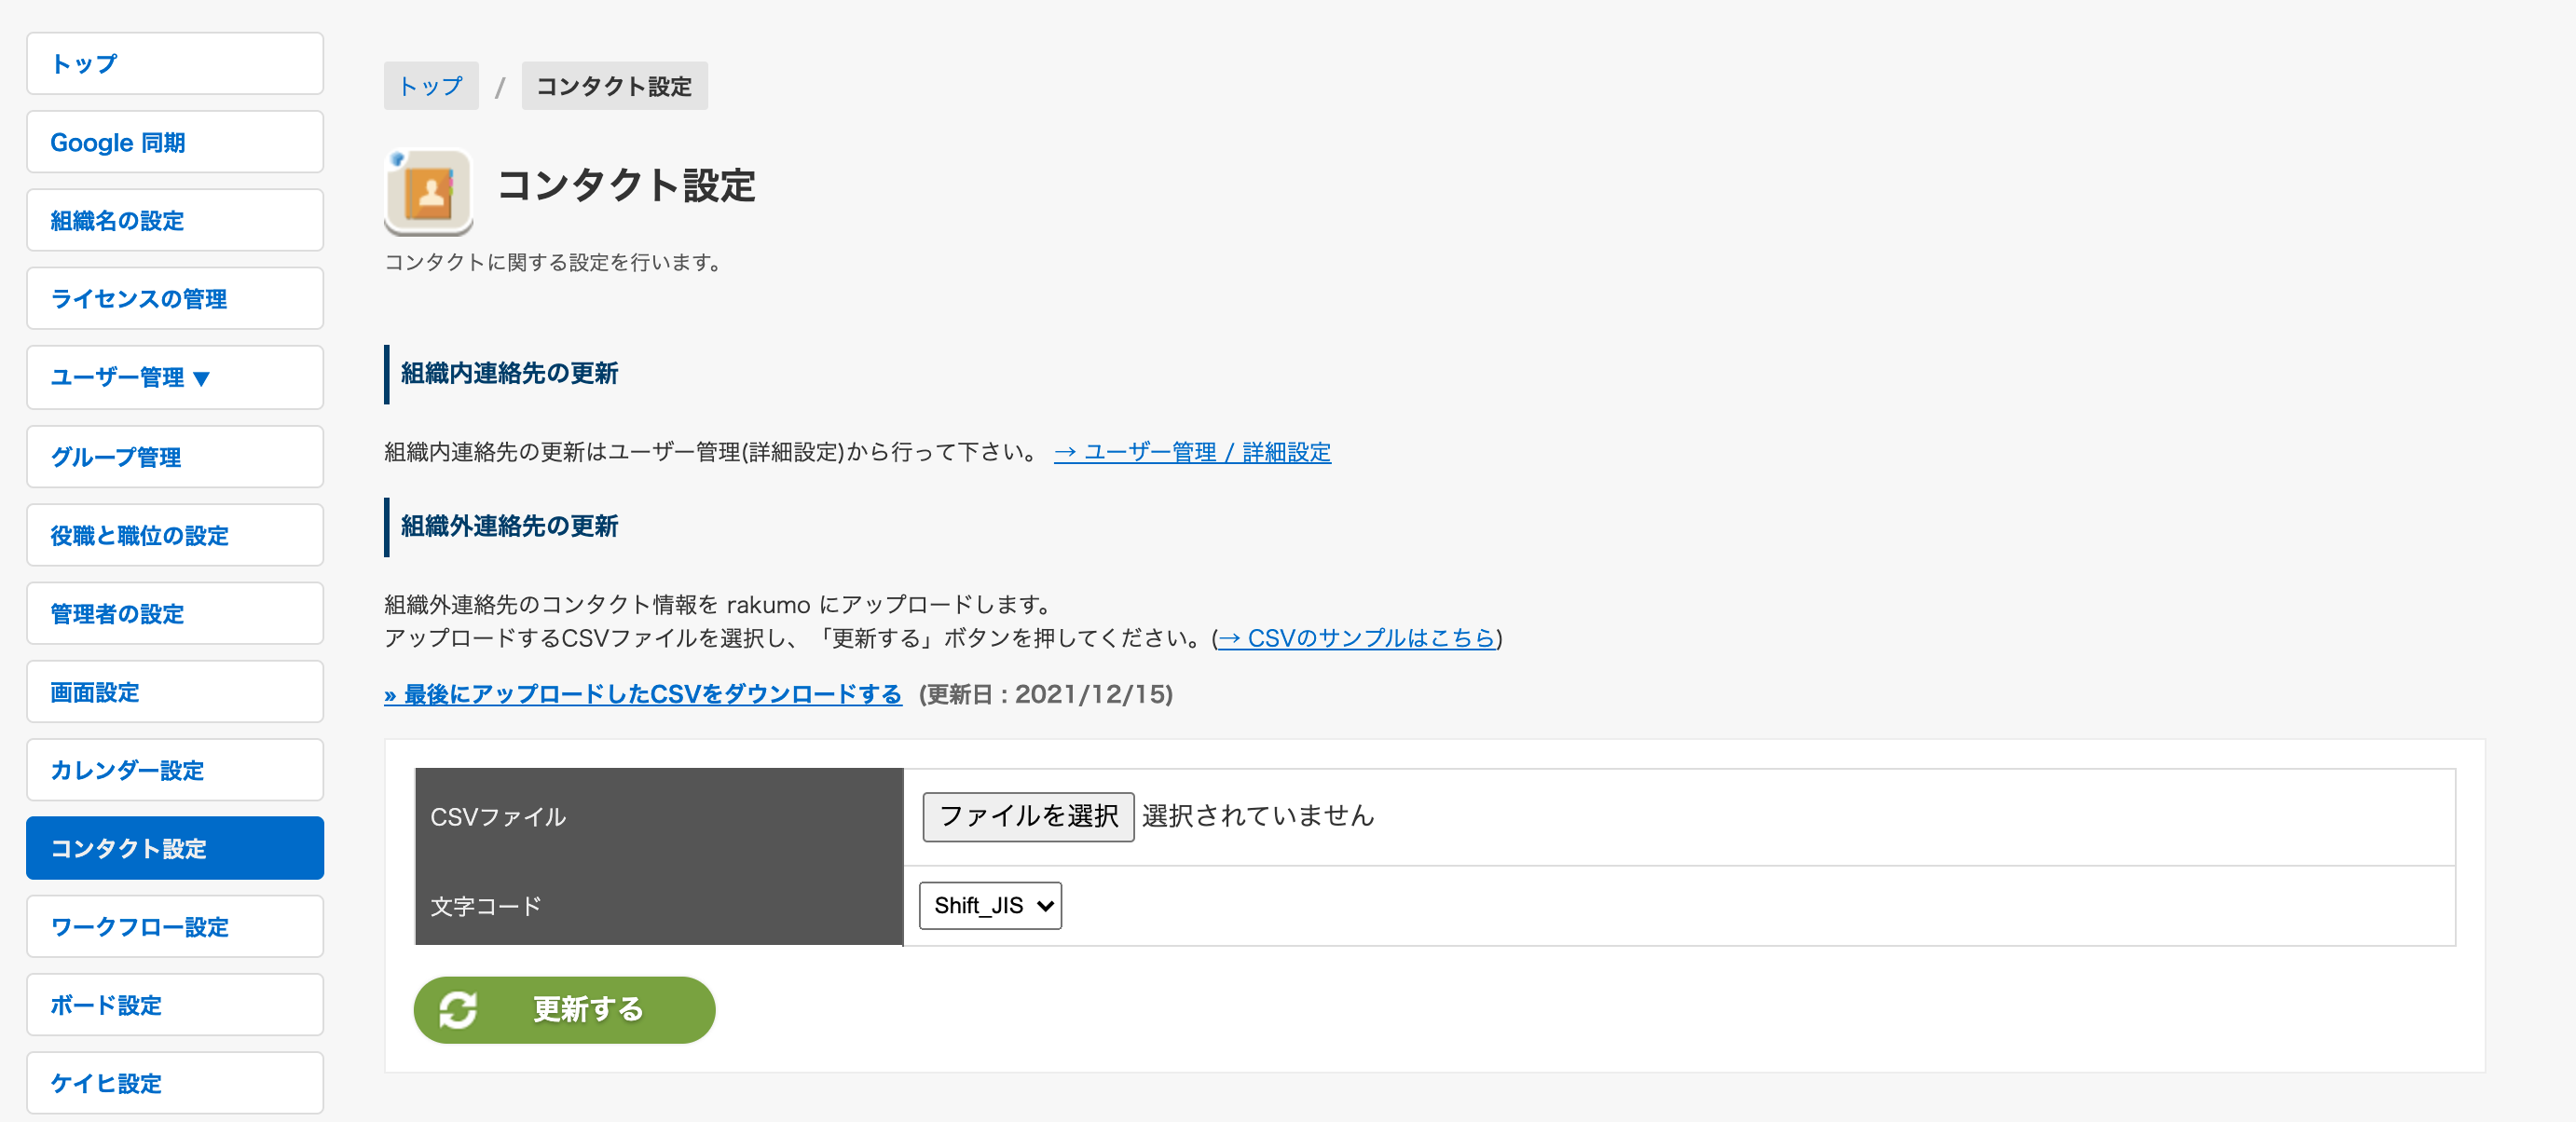
Task: Open the ユーザー管理 / 詳細設定 link
Action: pyautogui.click(x=1192, y=452)
